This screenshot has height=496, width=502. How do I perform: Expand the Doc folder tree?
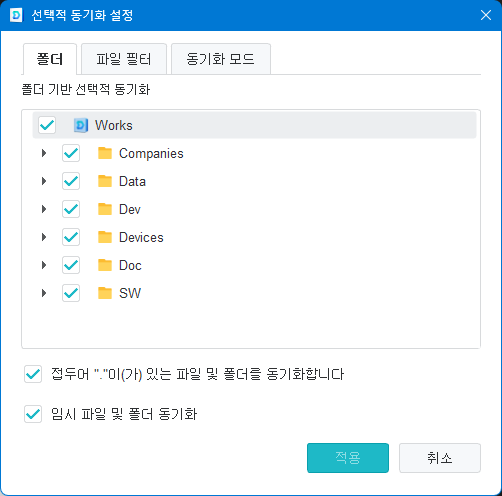(x=44, y=265)
